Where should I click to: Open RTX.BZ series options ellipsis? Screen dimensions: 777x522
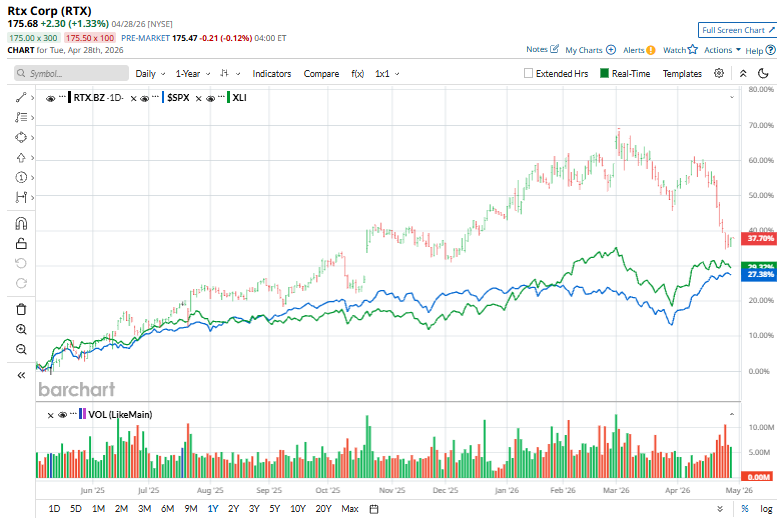(62, 96)
